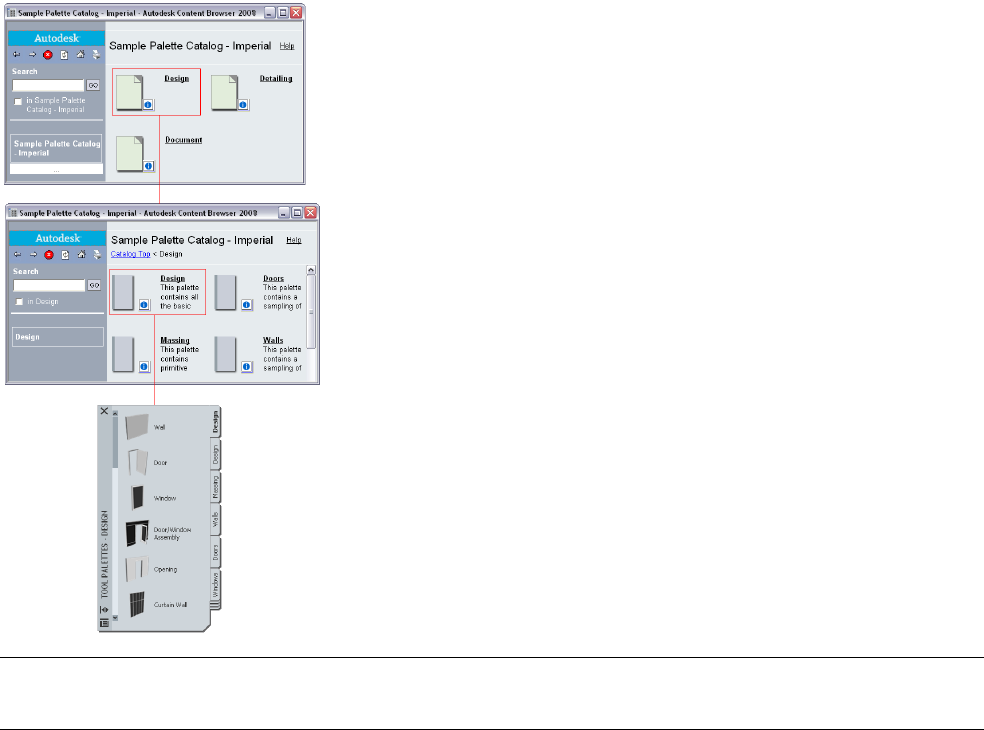Open Design palette link in lower window
This screenshot has height=730, width=984.
173,279
